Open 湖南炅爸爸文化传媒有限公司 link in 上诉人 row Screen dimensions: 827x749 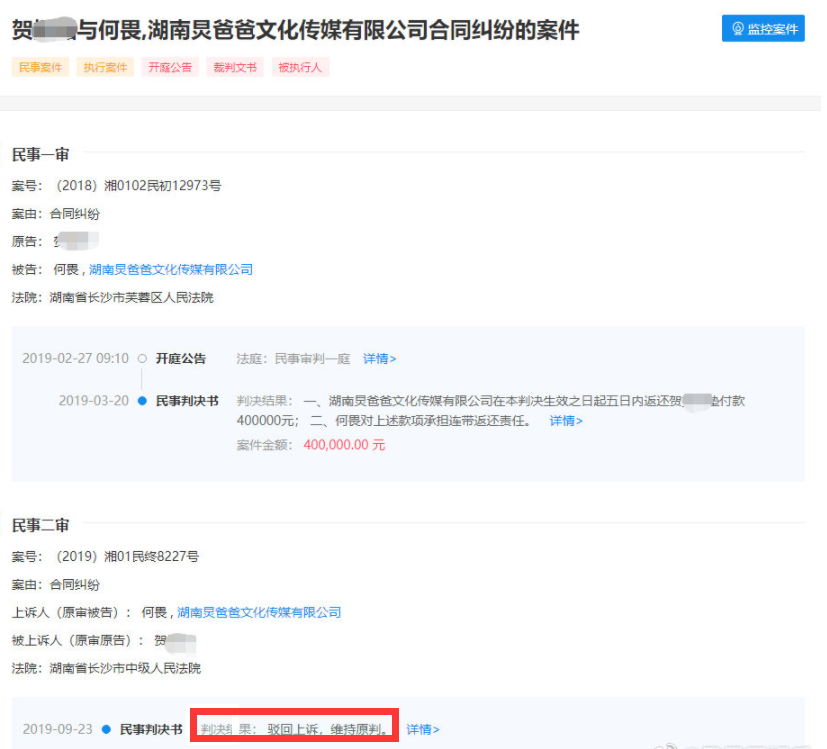tap(259, 612)
